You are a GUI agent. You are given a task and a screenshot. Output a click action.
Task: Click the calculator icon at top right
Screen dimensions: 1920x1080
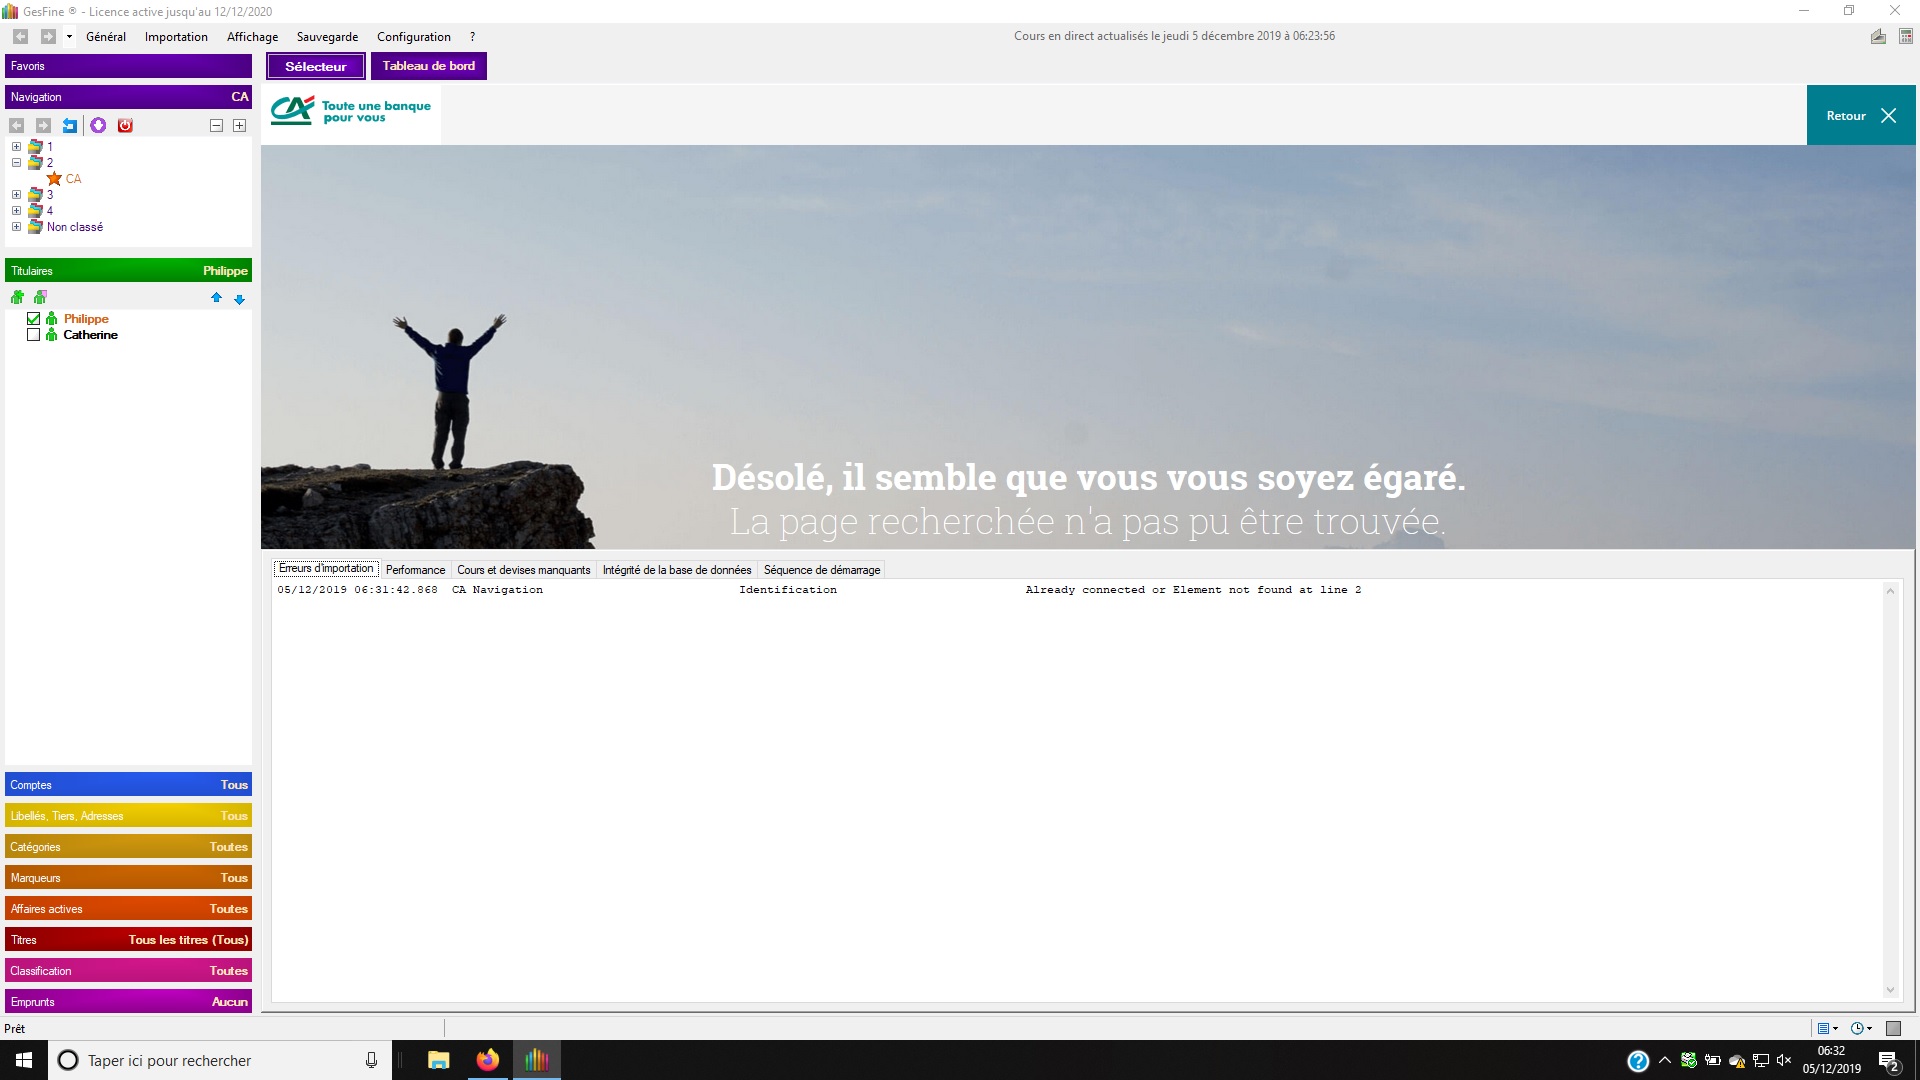(1906, 36)
